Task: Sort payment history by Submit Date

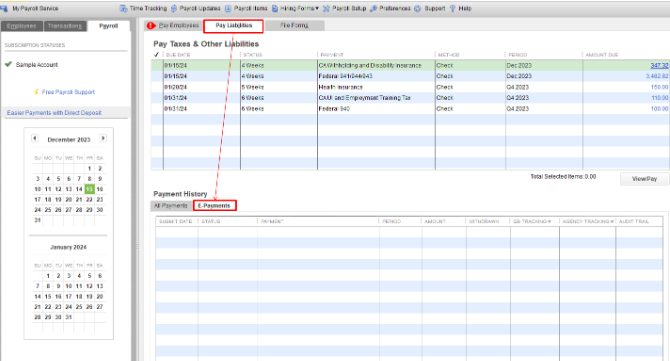Action: coord(175,221)
